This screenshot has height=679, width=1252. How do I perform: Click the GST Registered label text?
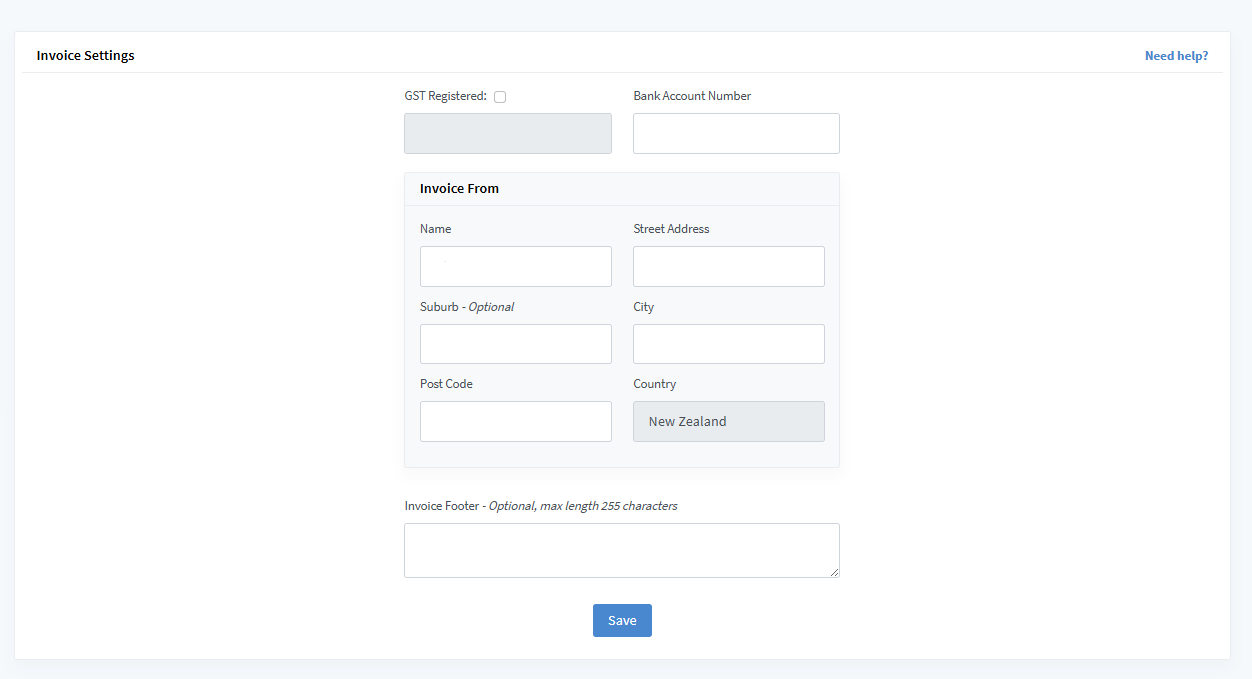pyautogui.click(x=445, y=96)
